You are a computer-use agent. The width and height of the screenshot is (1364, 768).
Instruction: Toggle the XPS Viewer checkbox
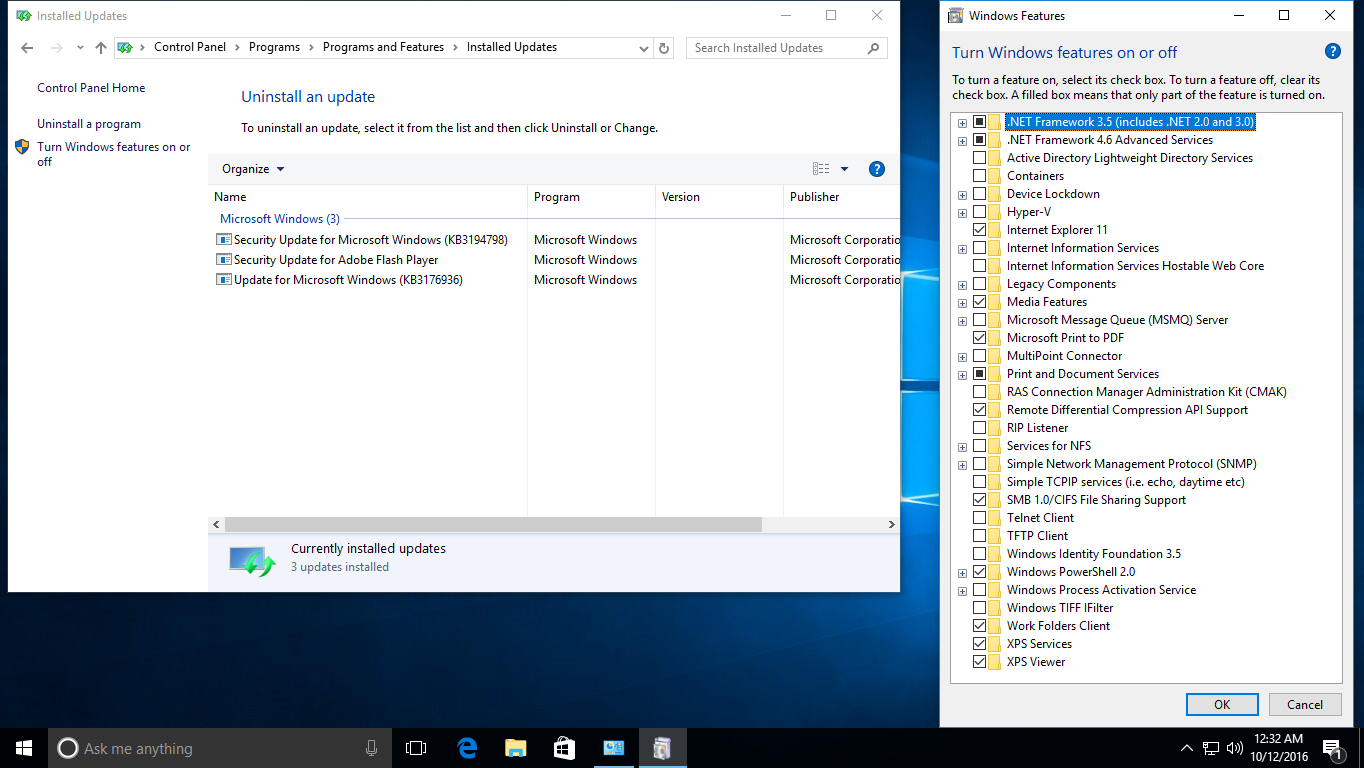click(x=979, y=662)
